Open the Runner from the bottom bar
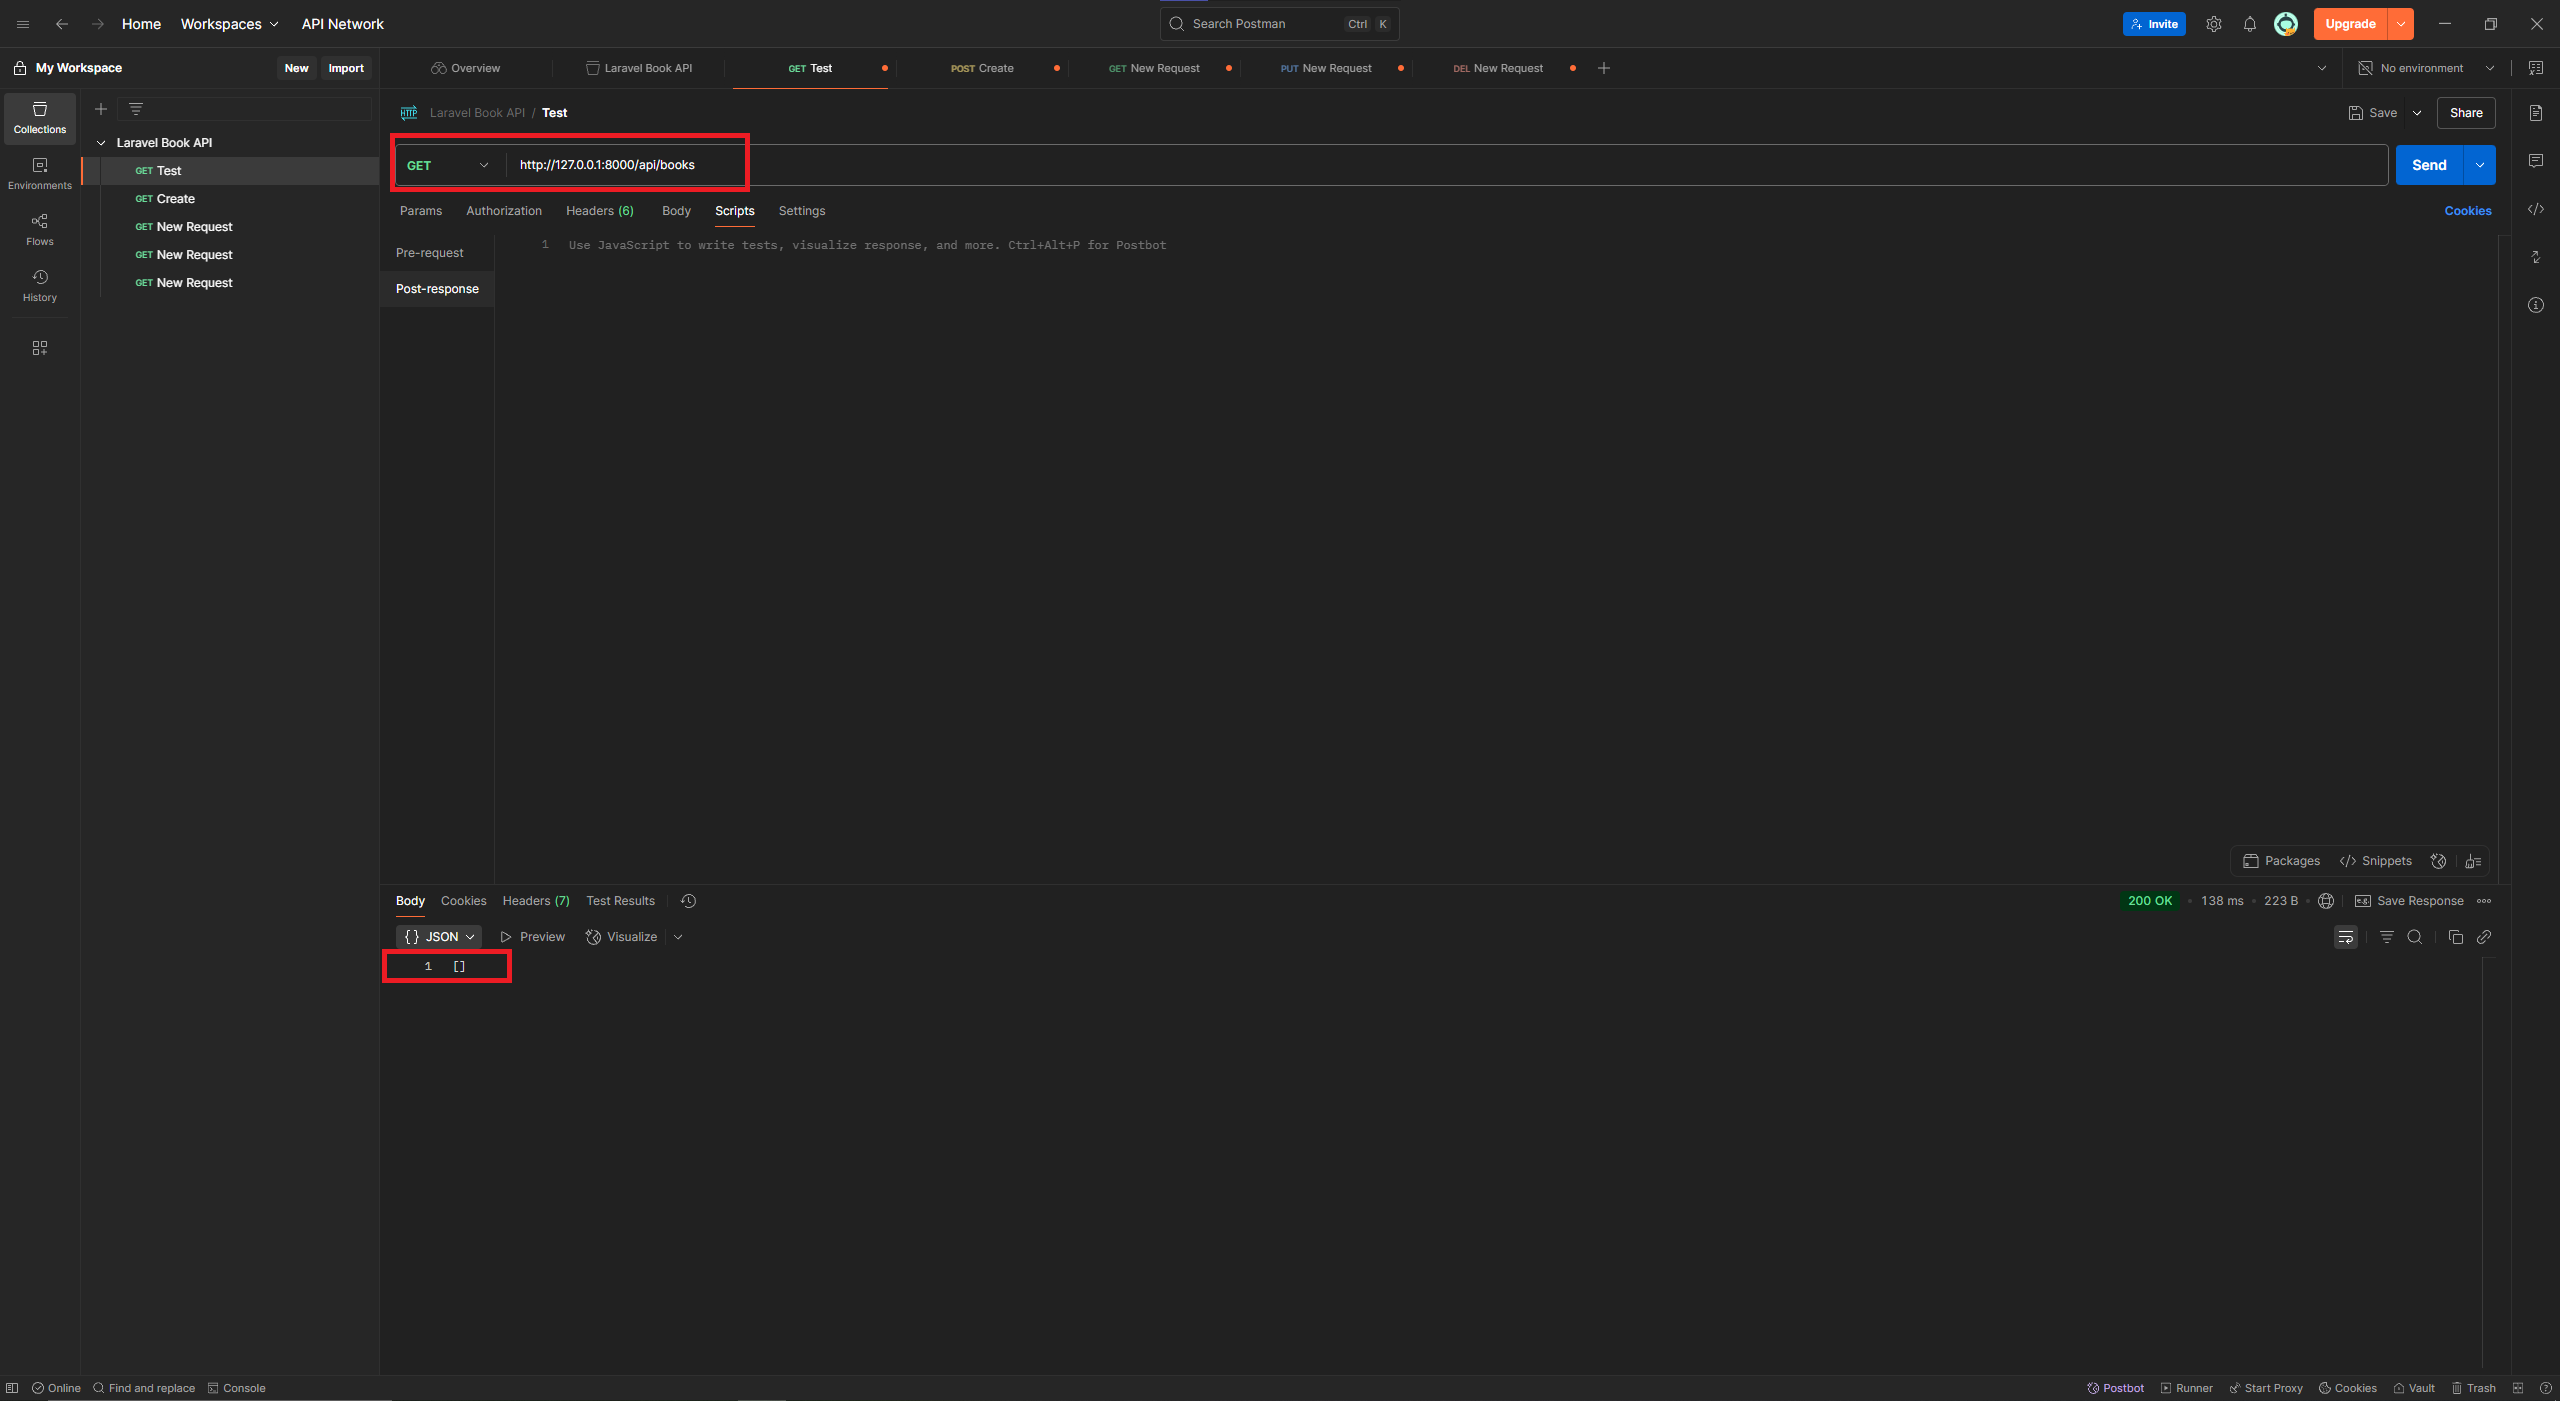This screenshot has width=2560, height=1401. (2186, 1388)
